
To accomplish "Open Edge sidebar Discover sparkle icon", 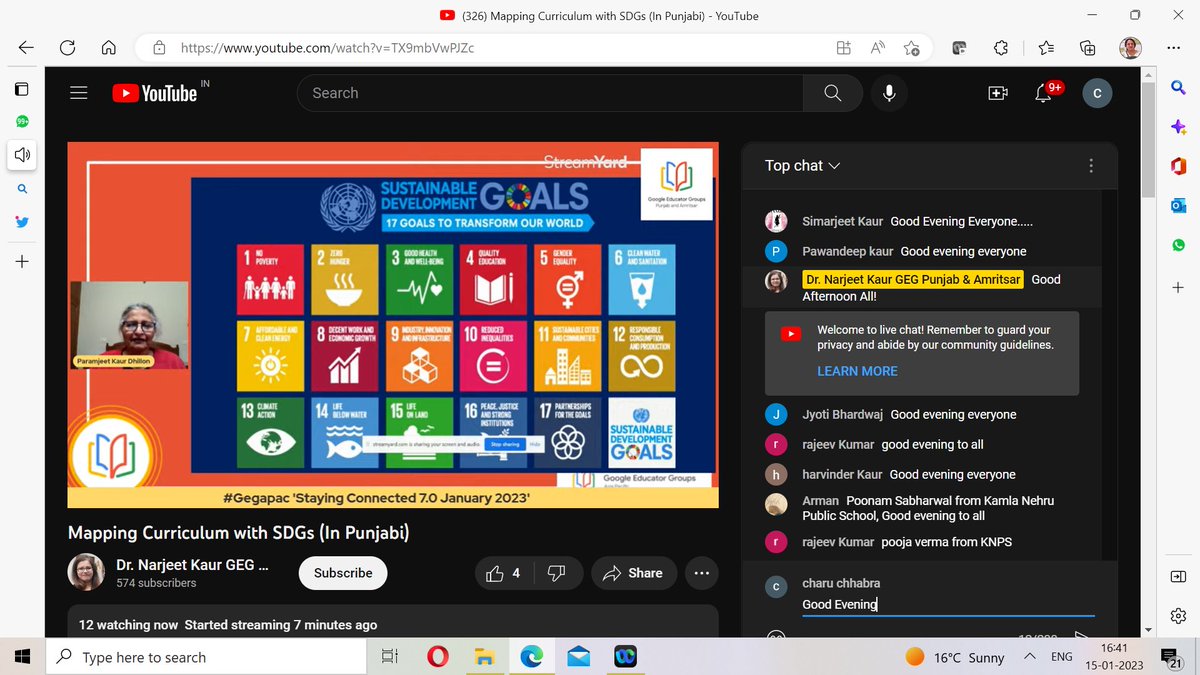I will (x=1178, y=127).
